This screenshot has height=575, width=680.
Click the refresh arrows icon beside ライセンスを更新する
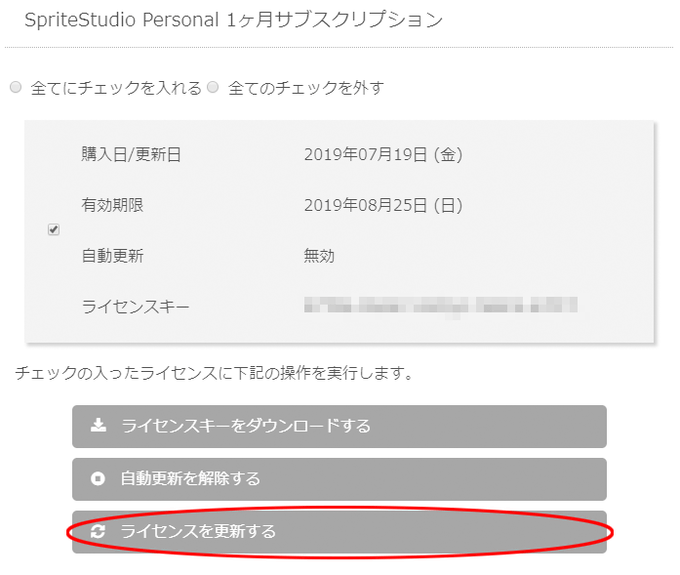[98, 532]
